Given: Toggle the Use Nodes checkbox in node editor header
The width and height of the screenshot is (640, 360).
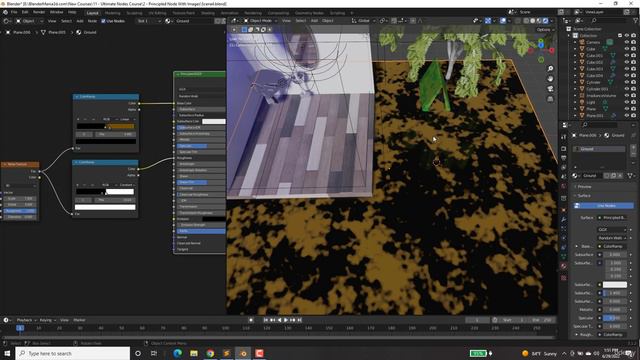Looking at the screenshot, I should 103,21.
